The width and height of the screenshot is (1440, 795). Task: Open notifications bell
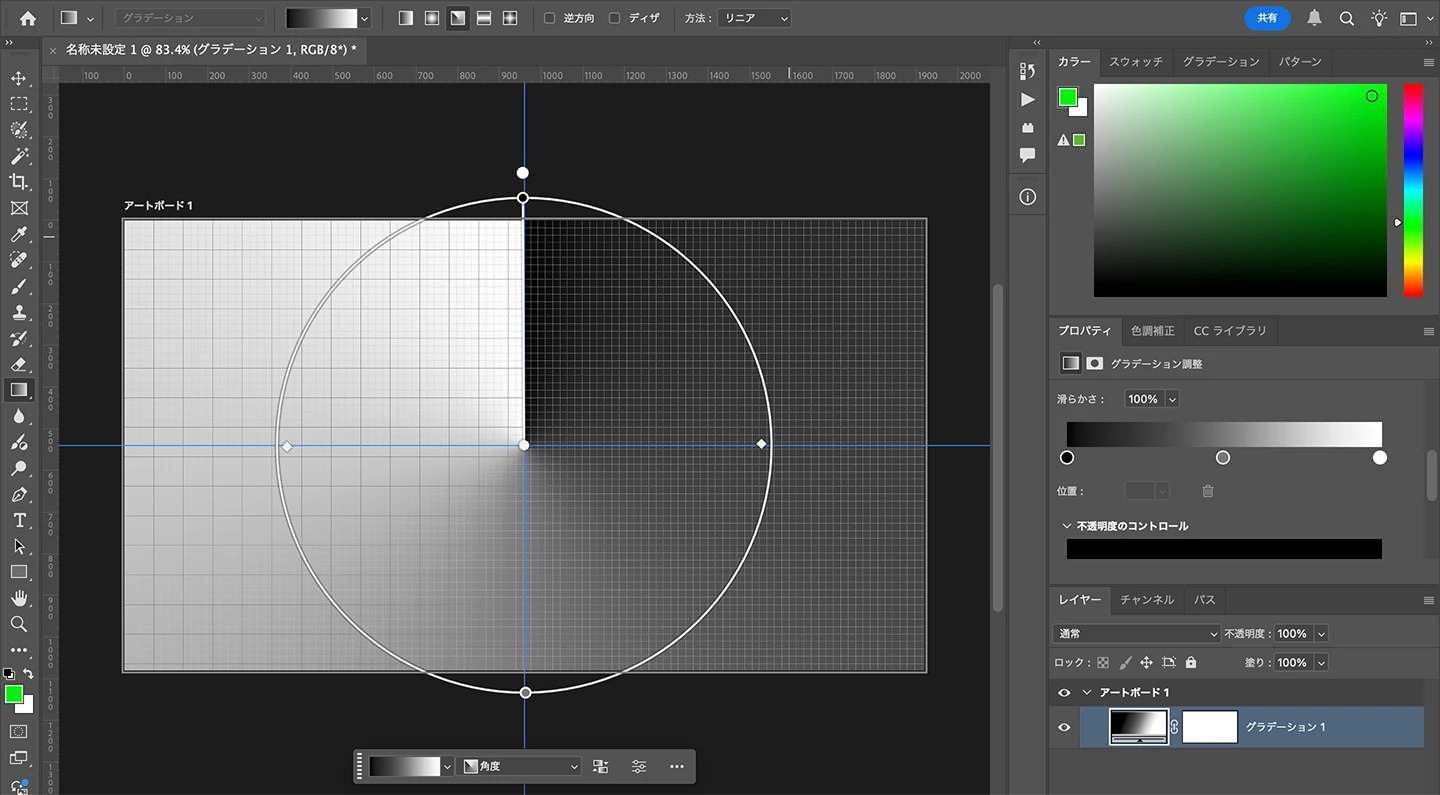coord(1314,18)
